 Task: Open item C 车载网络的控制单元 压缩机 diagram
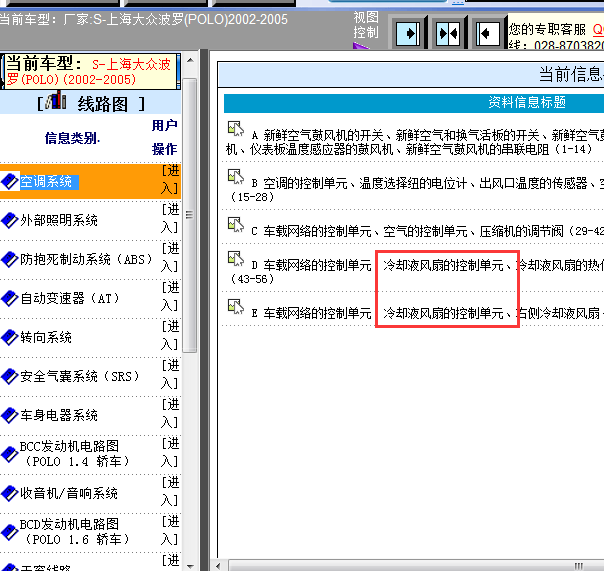[x=428, y=231]
